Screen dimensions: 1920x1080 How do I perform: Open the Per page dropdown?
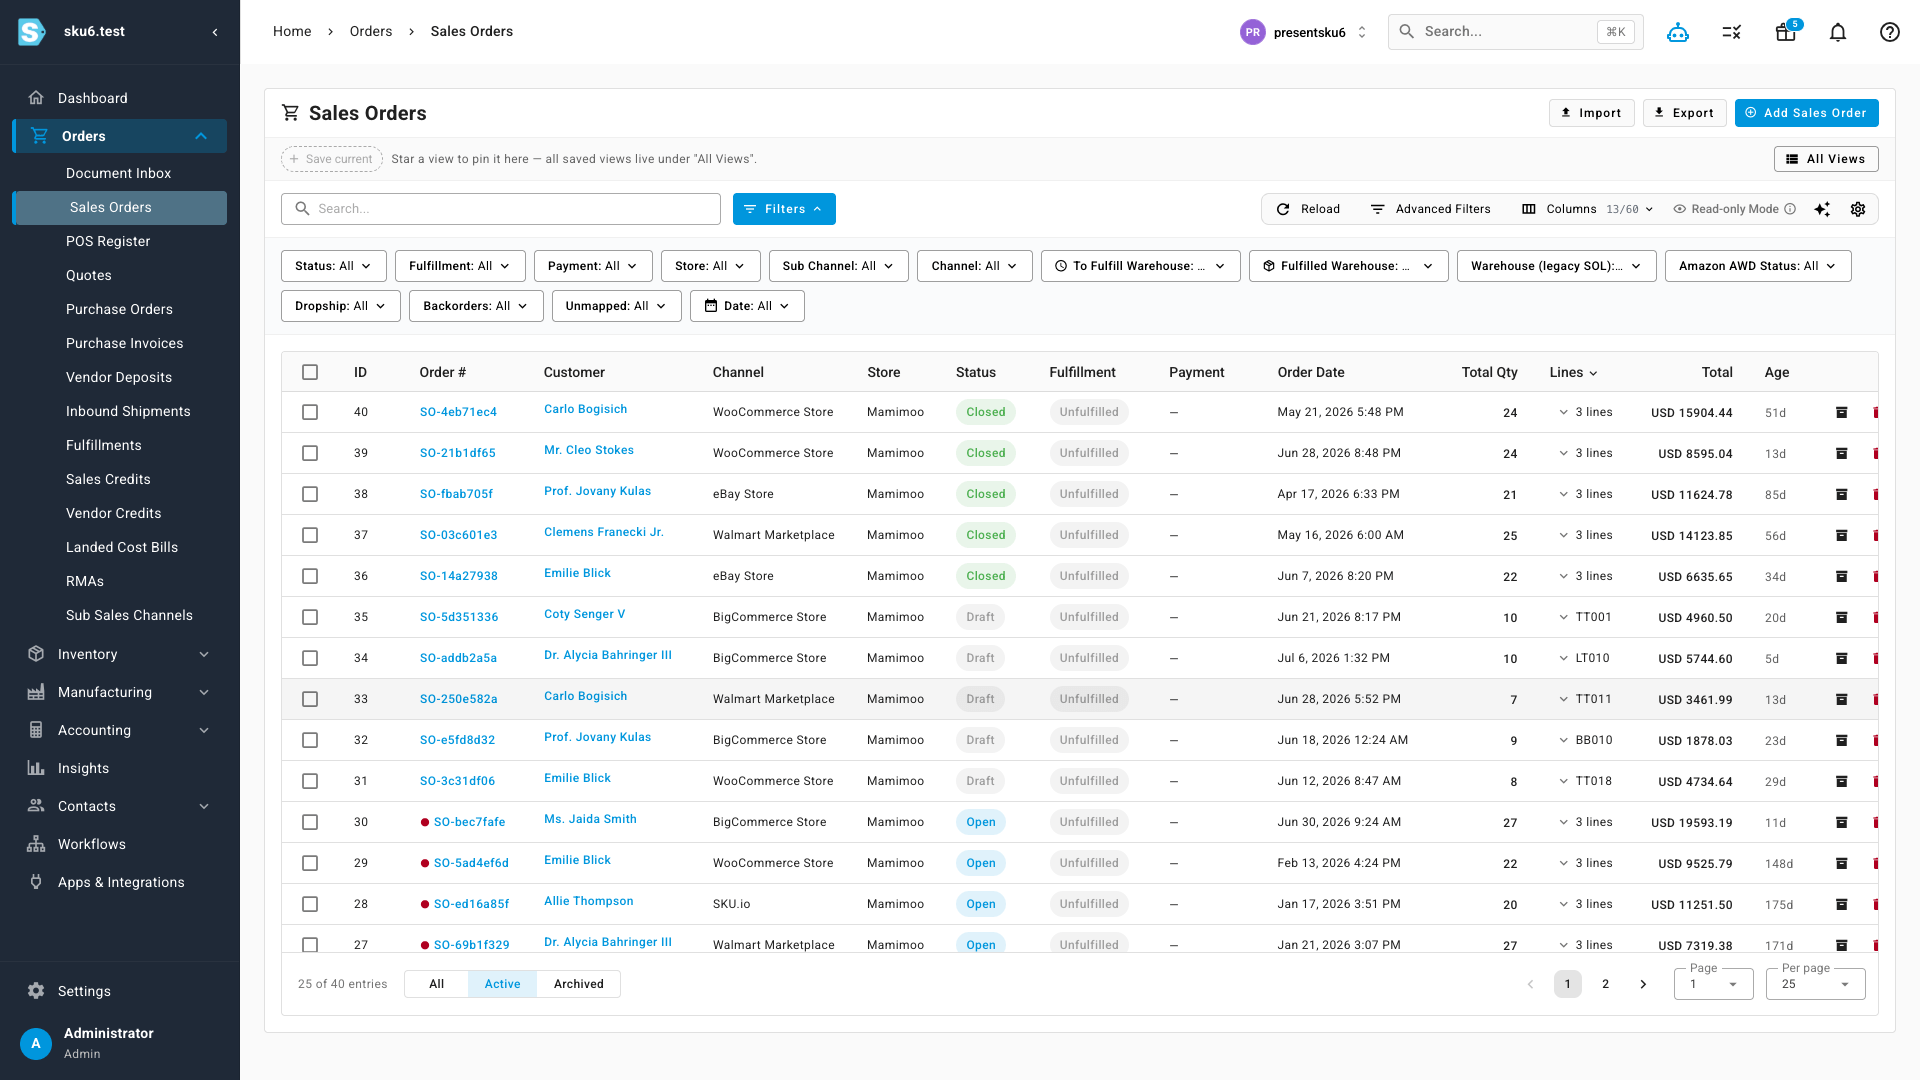pyautogui.click(x=1815, y=984)
